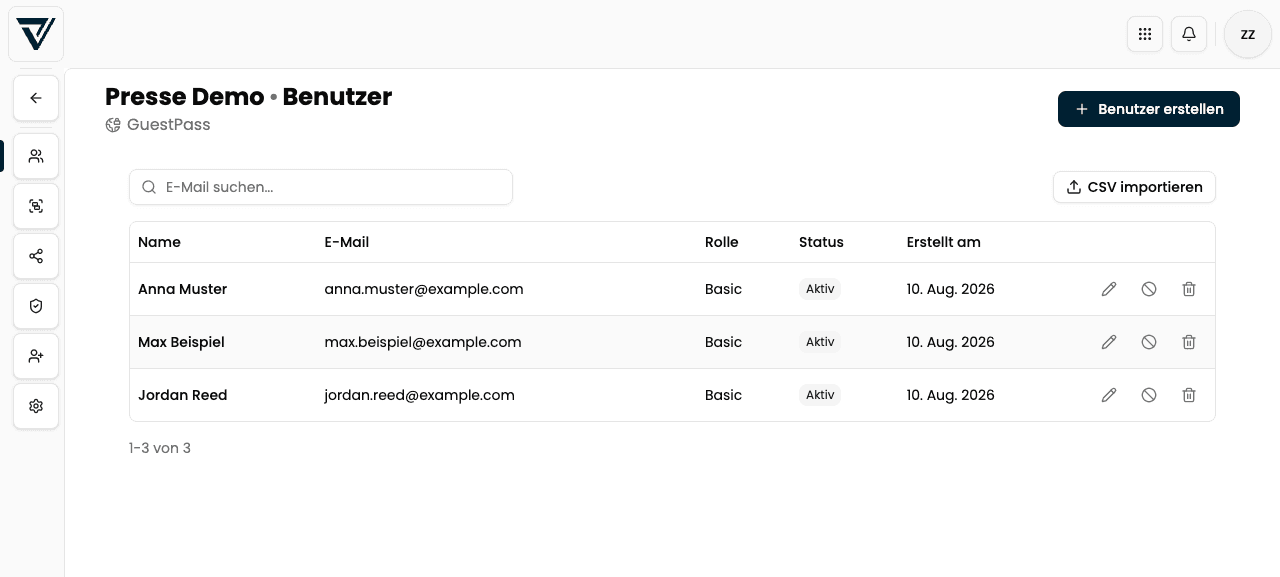Click the Basic role of Max Beispiel
The height and width of the screenshot is (577, 1280).
click(x=724, y=342)
